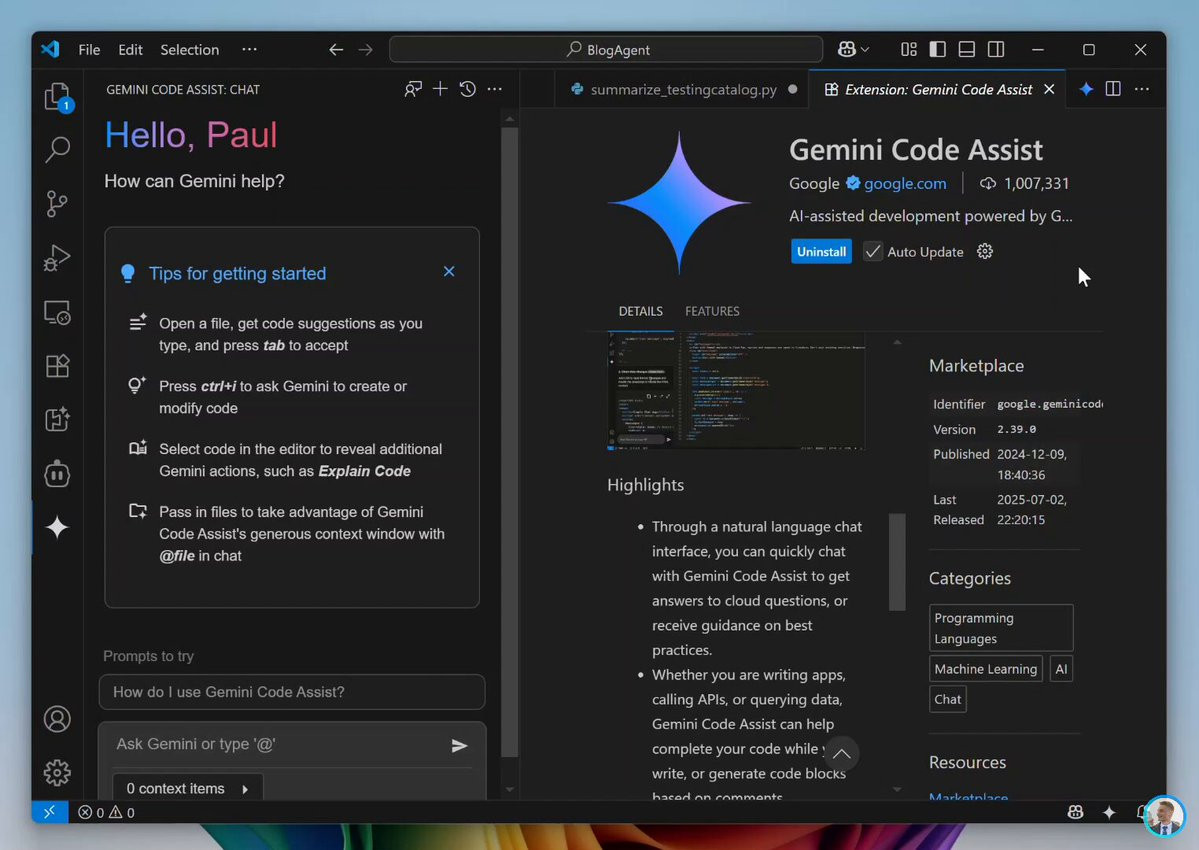Close the Extension: Gemini Code Assist tab
Screen dimensions: 1199x850
tap(1049, 89)
